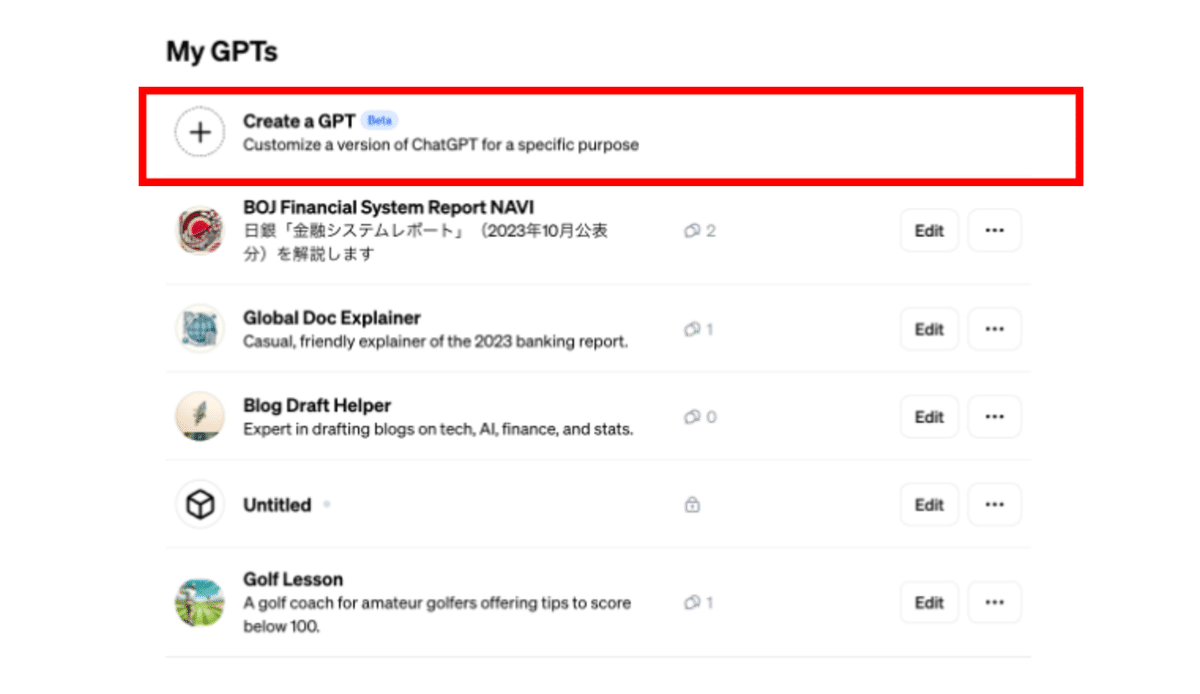Edit the Untitled GPT
Screen dimensions: 1200x694
[928, 504]
